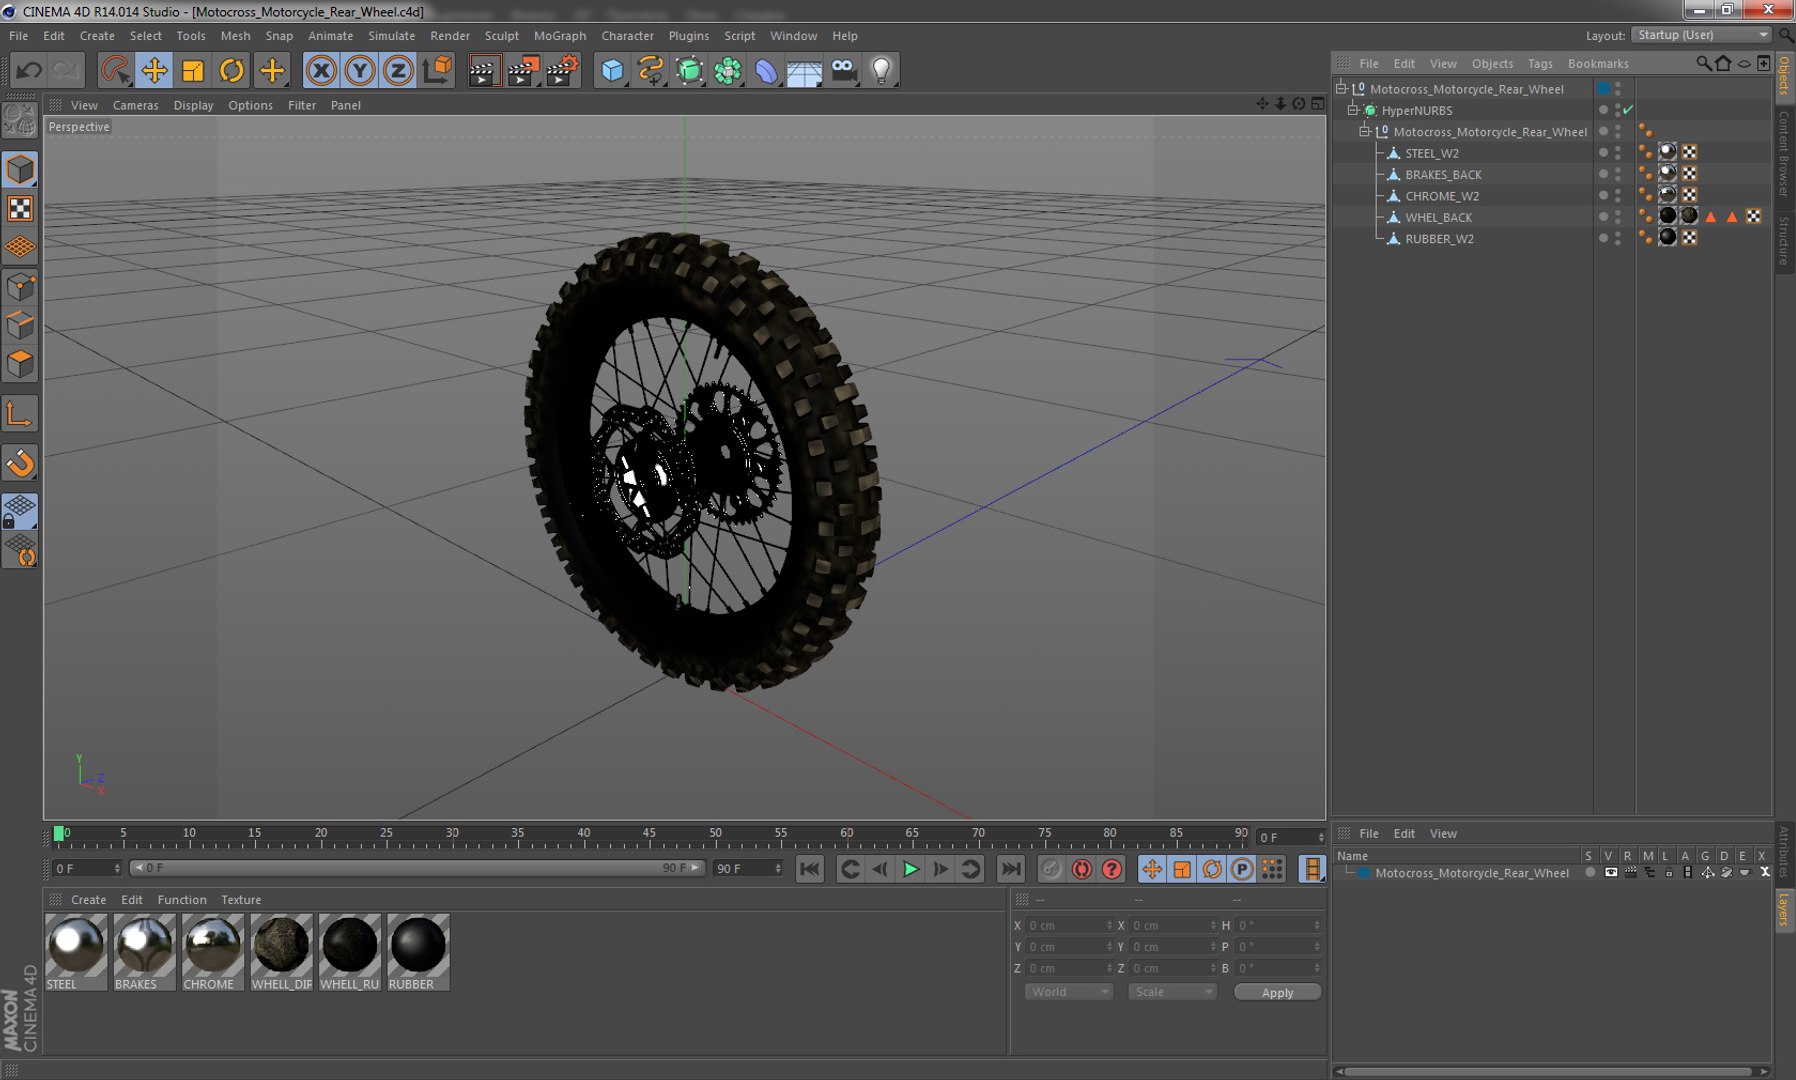Click the Live Selection tool
The height and width of the screenshot is (1080, 1796).
click(x=115, y=71)
